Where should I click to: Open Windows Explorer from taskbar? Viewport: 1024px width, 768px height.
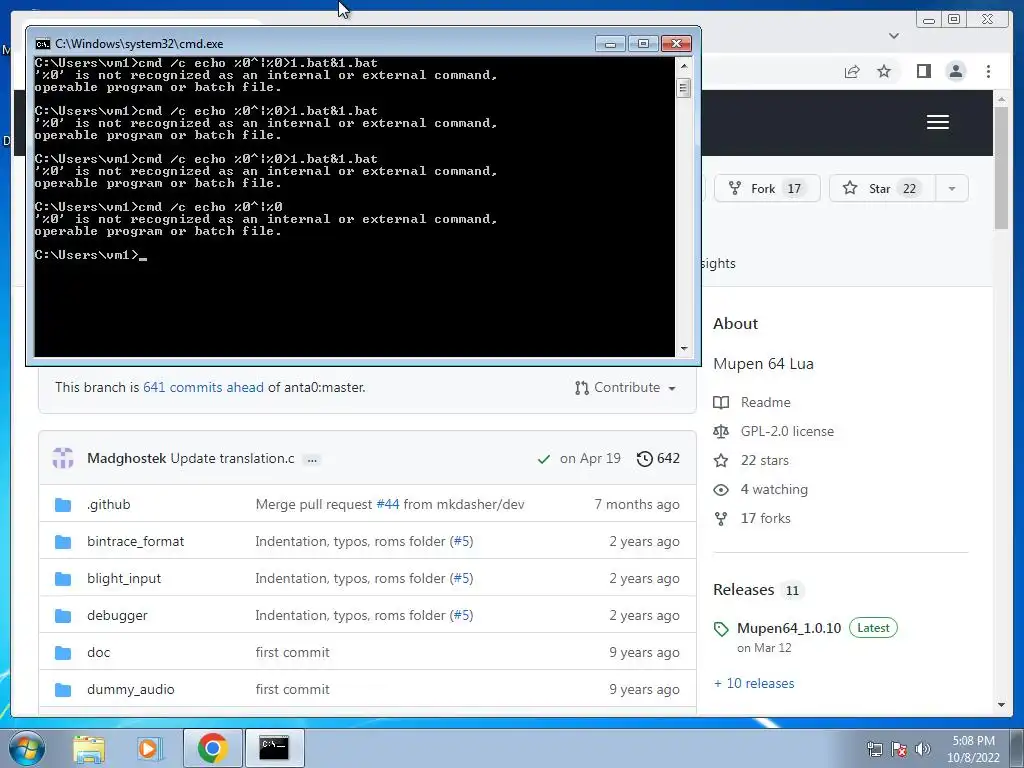(x=88, y=748)
